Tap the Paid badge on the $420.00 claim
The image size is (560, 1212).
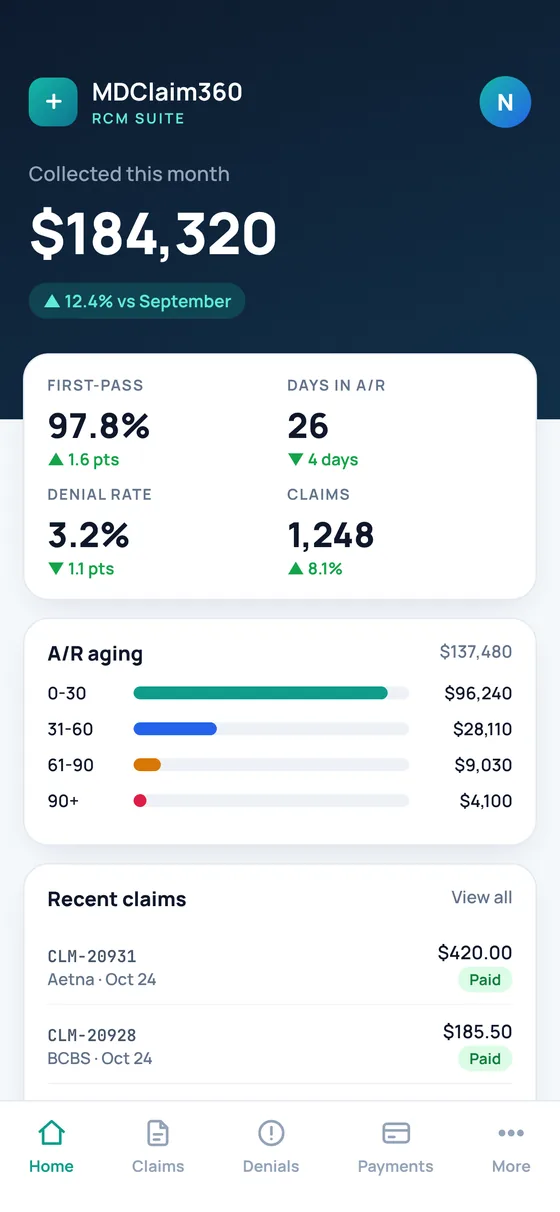tap(485, 980)
